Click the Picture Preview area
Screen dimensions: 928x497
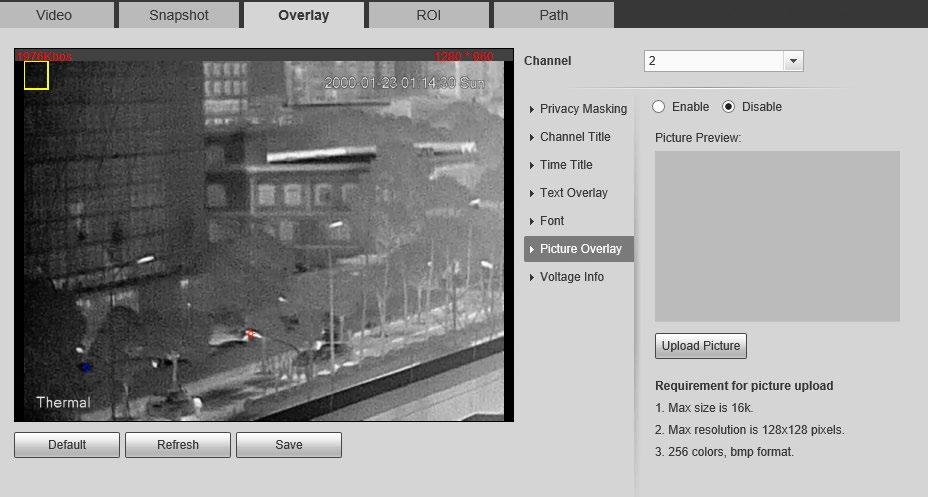pos(777,236)
